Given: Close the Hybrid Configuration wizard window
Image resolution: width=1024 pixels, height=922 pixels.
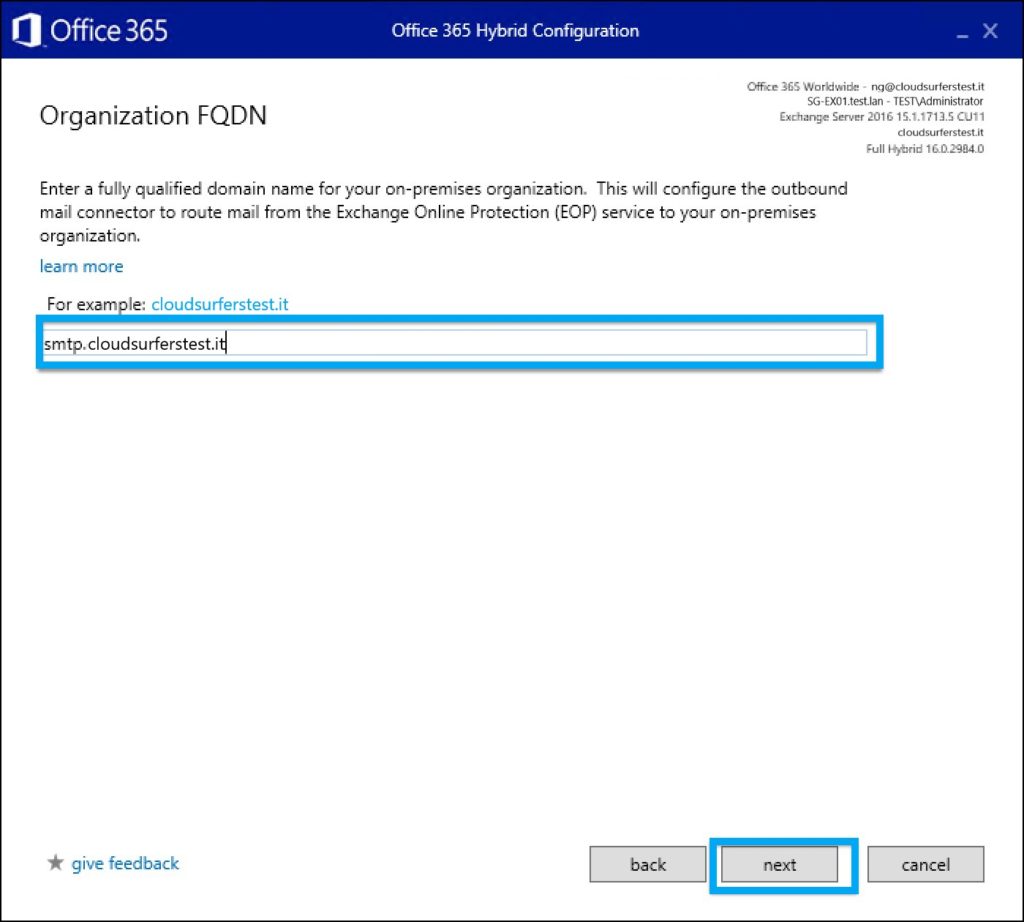Looking at the screenshot, I should coord(990,31).
